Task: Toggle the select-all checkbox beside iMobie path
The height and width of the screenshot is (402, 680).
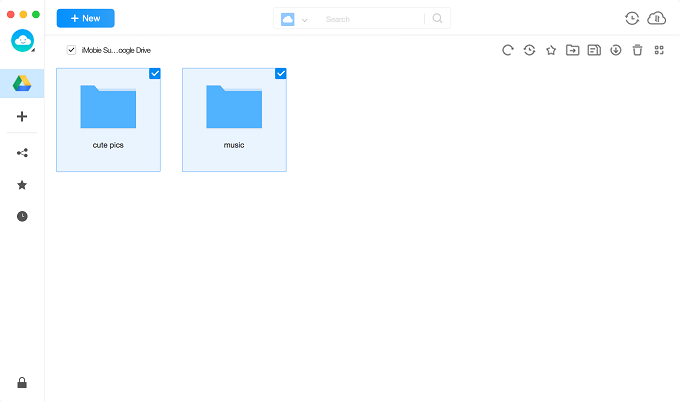Action: point(71,50)
